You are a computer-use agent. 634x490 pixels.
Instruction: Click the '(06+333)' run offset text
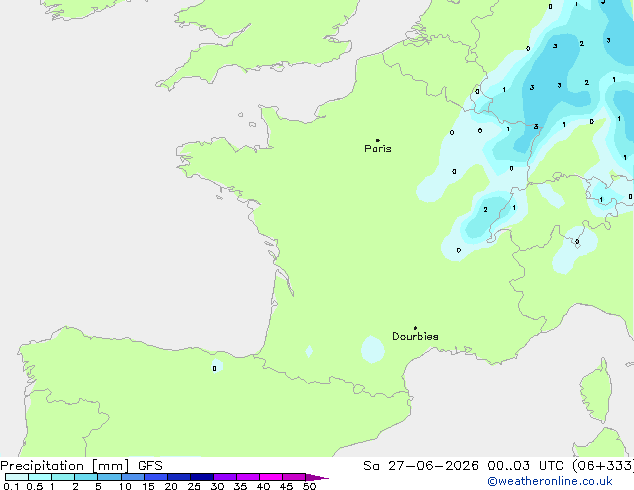click(x=603, y=466)
